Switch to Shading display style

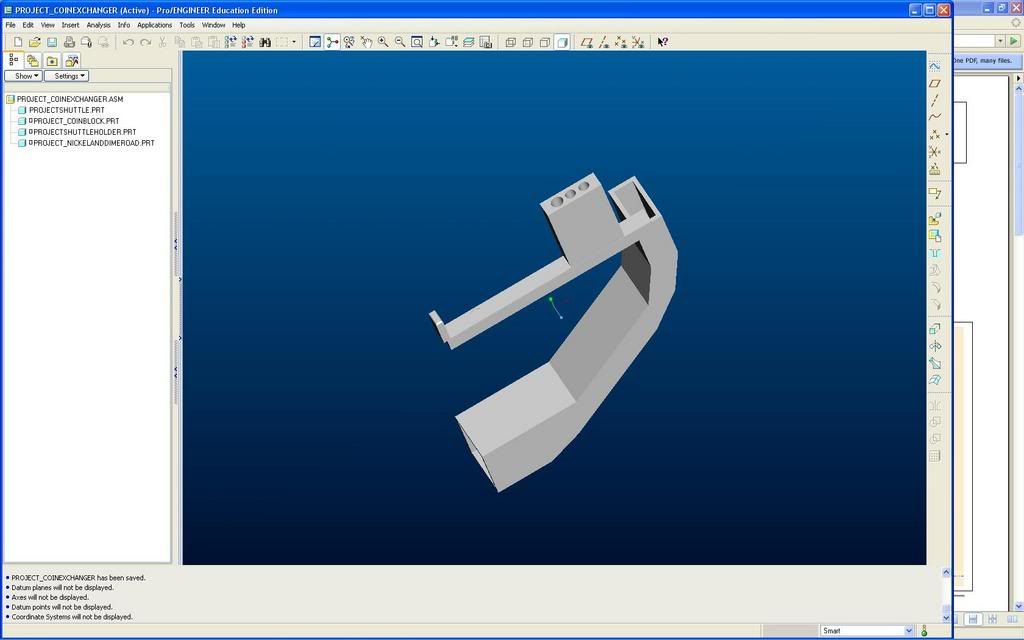pyautogui.click(x=562, y=42)
